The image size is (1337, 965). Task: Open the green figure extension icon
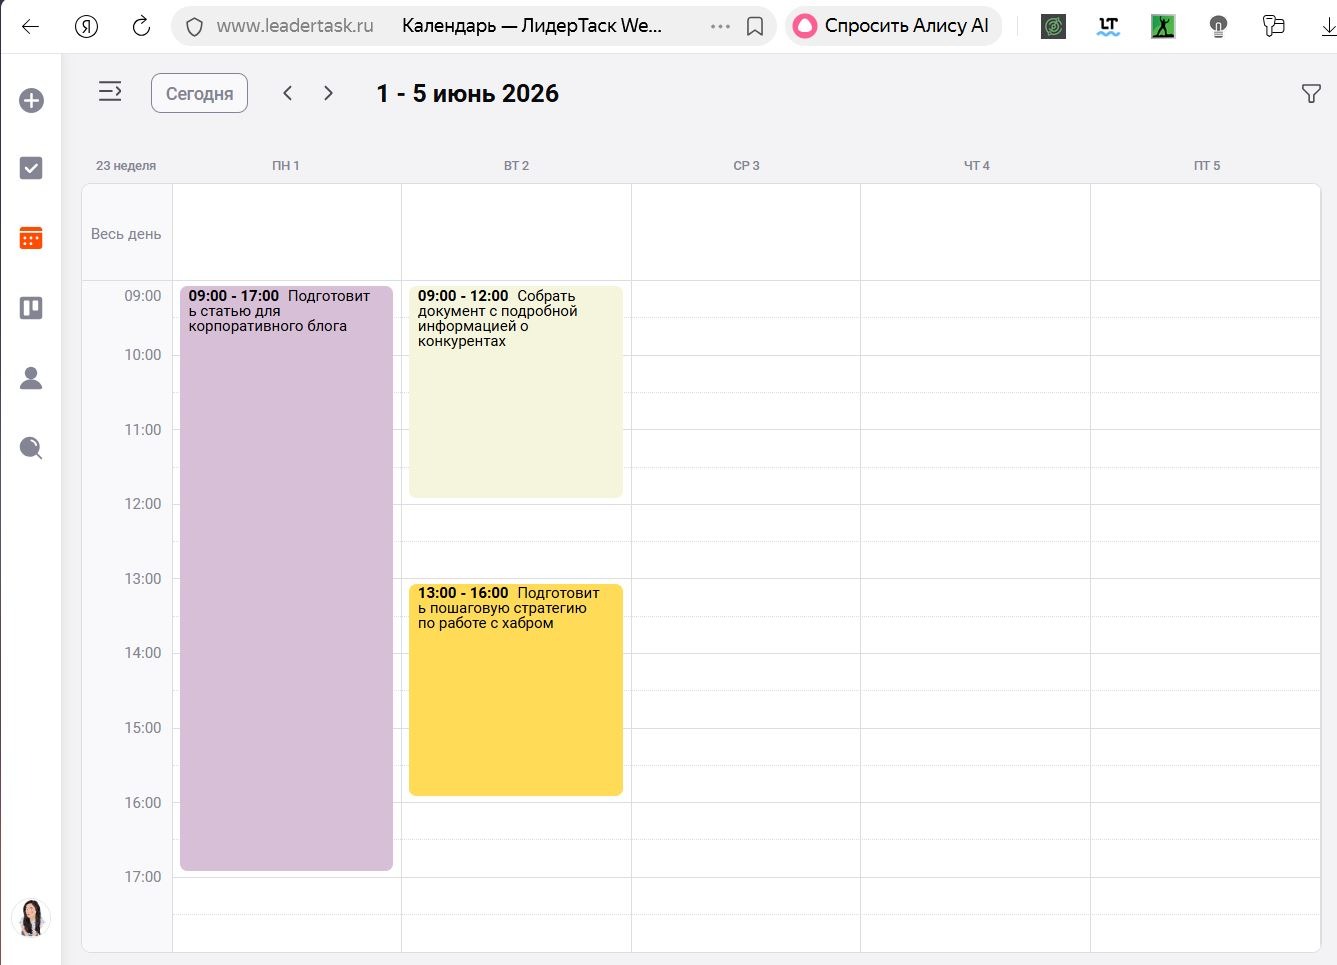[1162, 27]
